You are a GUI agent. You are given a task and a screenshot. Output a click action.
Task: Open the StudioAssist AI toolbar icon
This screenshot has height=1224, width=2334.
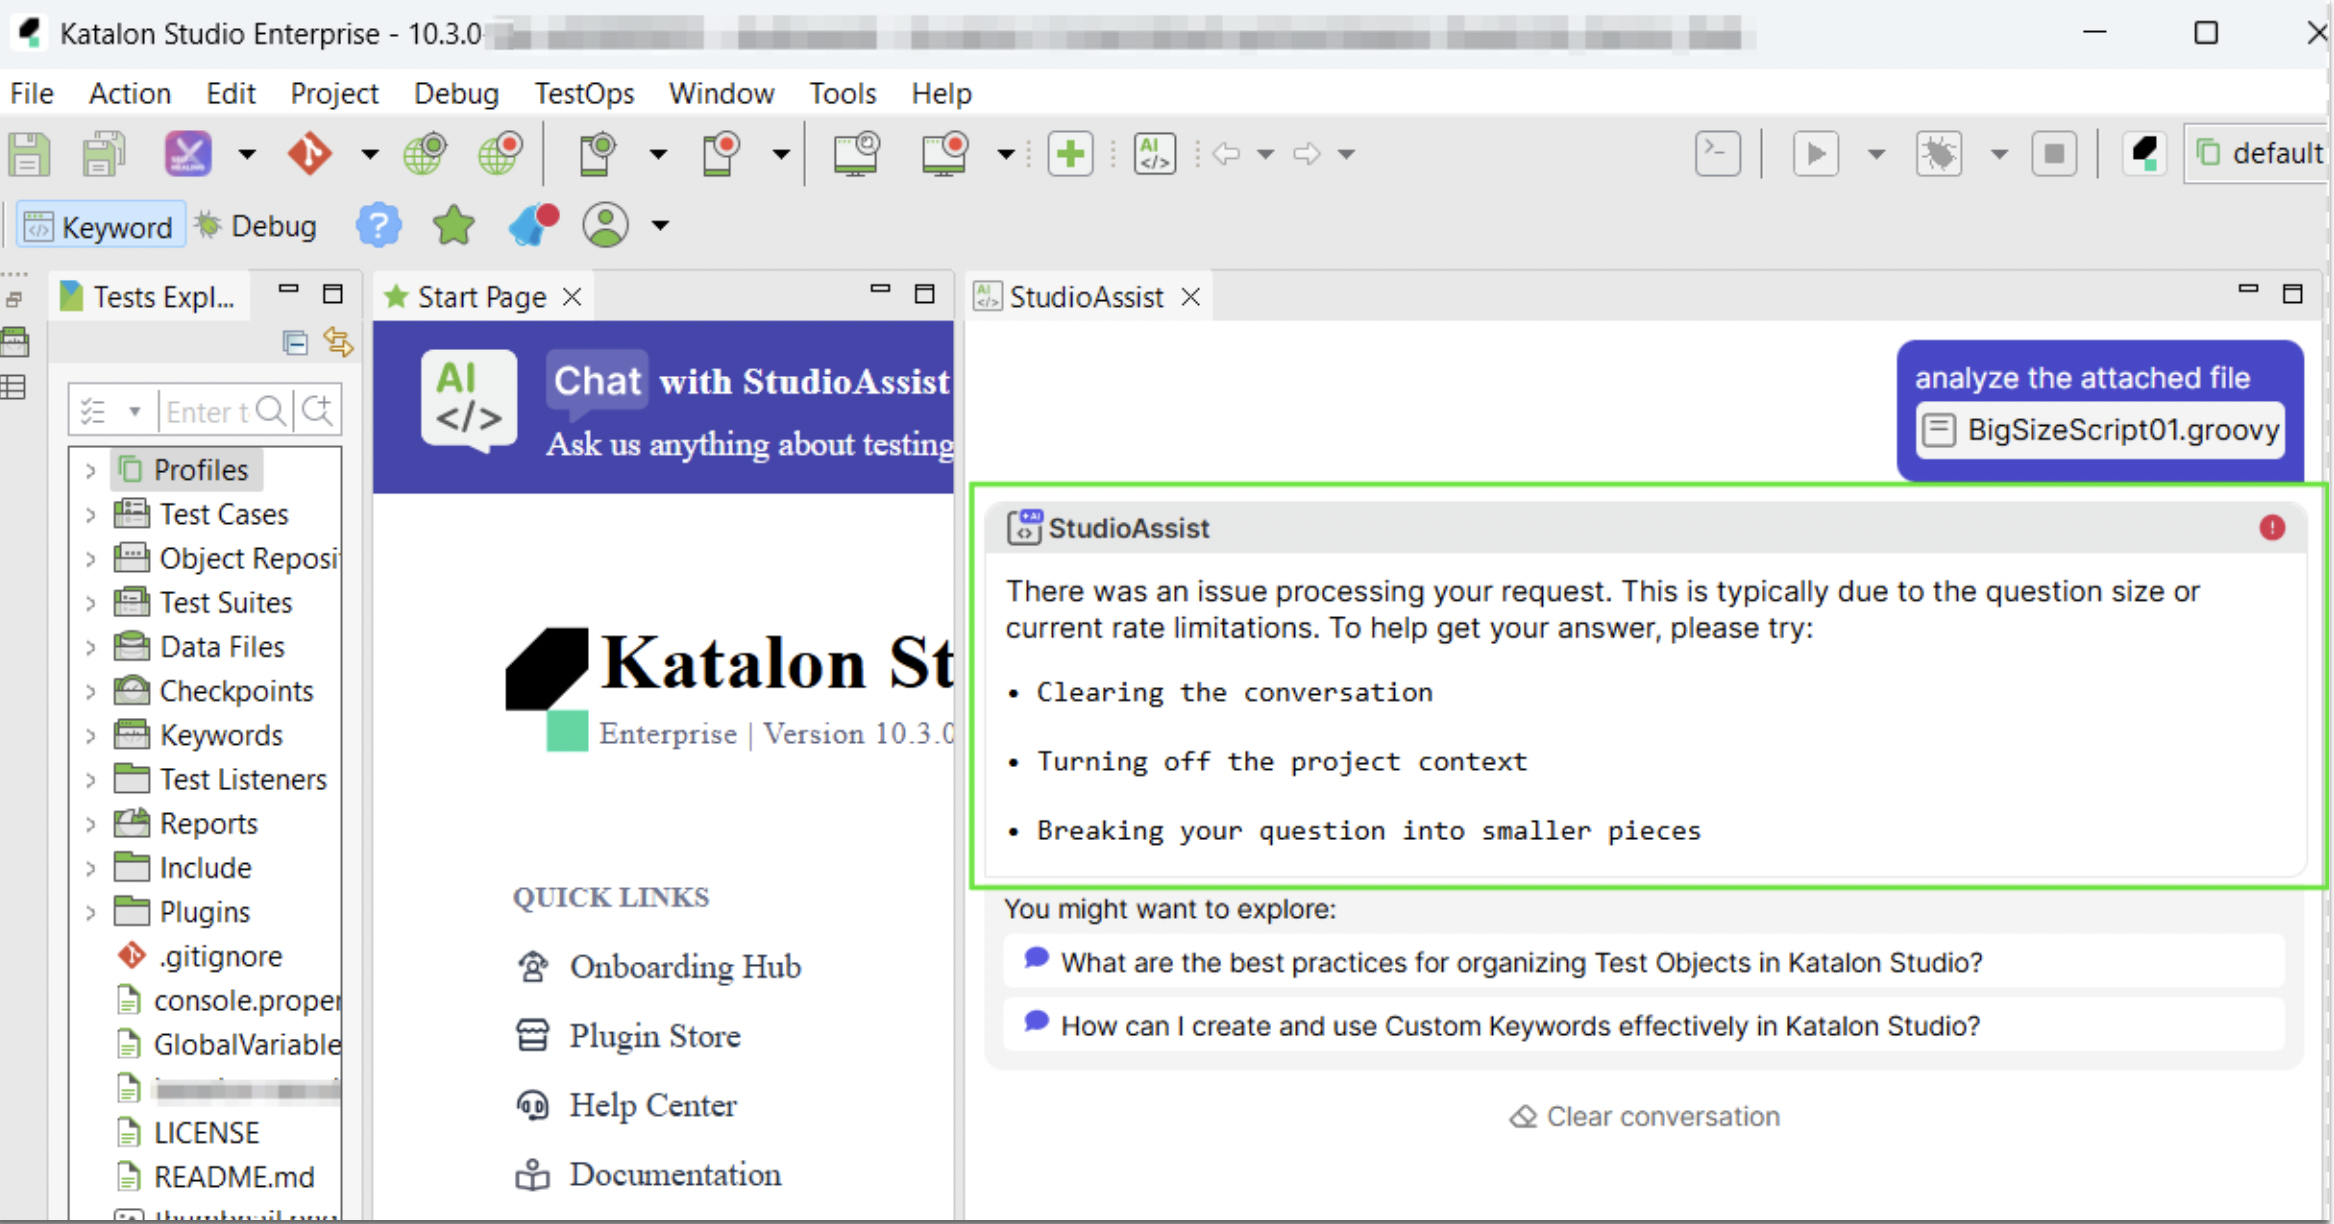tap(1155, 154)
